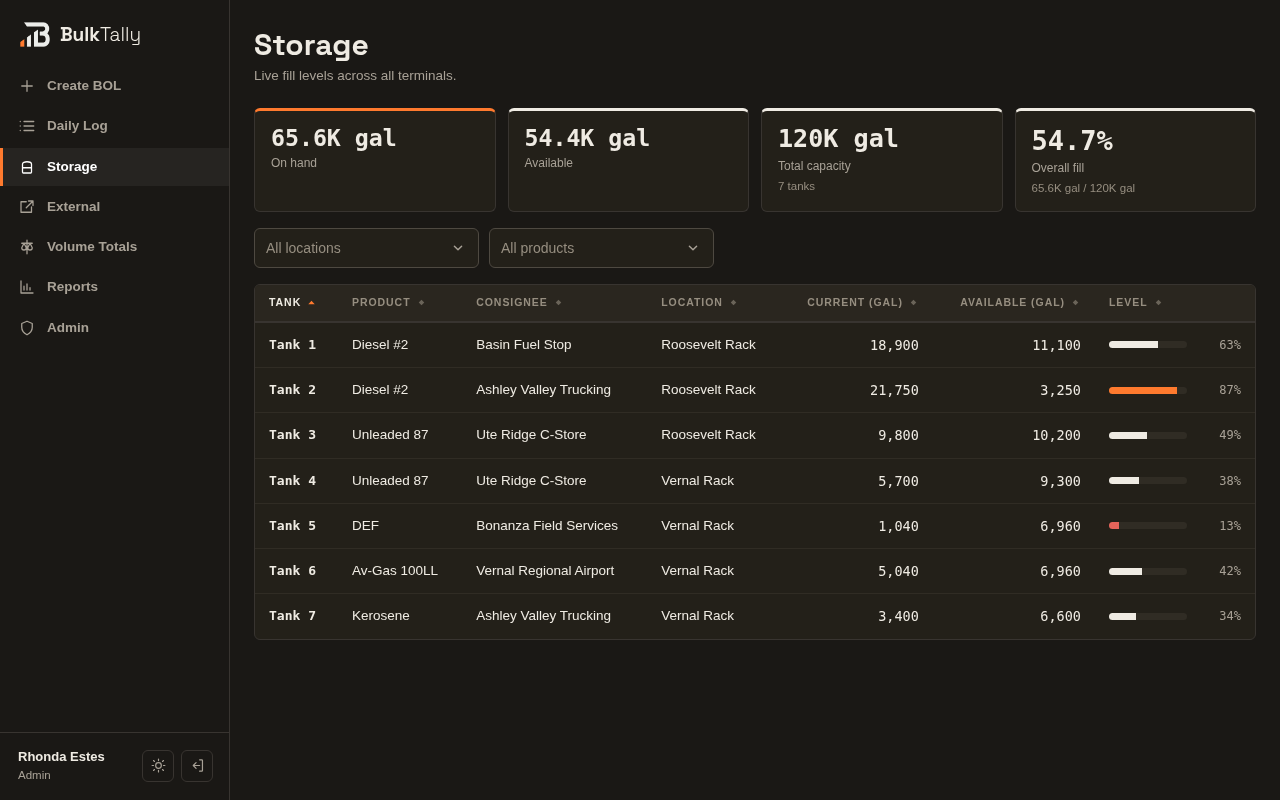Viewport: 1280px width, 800px height.
Task: Click the sort icon next to Product header
Action: [x=421, y=302]
